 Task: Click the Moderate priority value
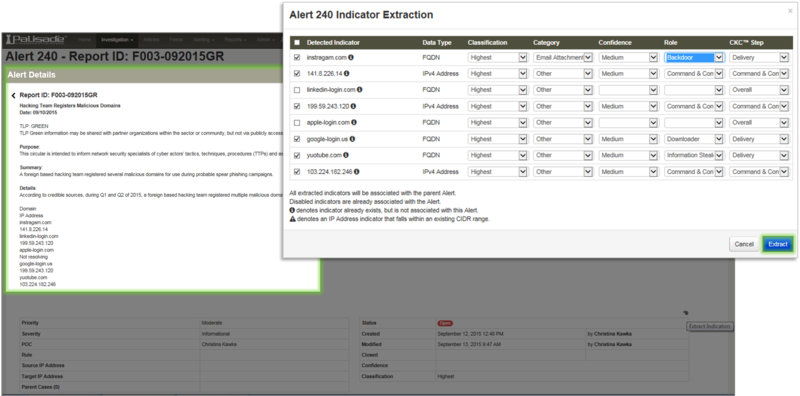(x=212, y=323)
